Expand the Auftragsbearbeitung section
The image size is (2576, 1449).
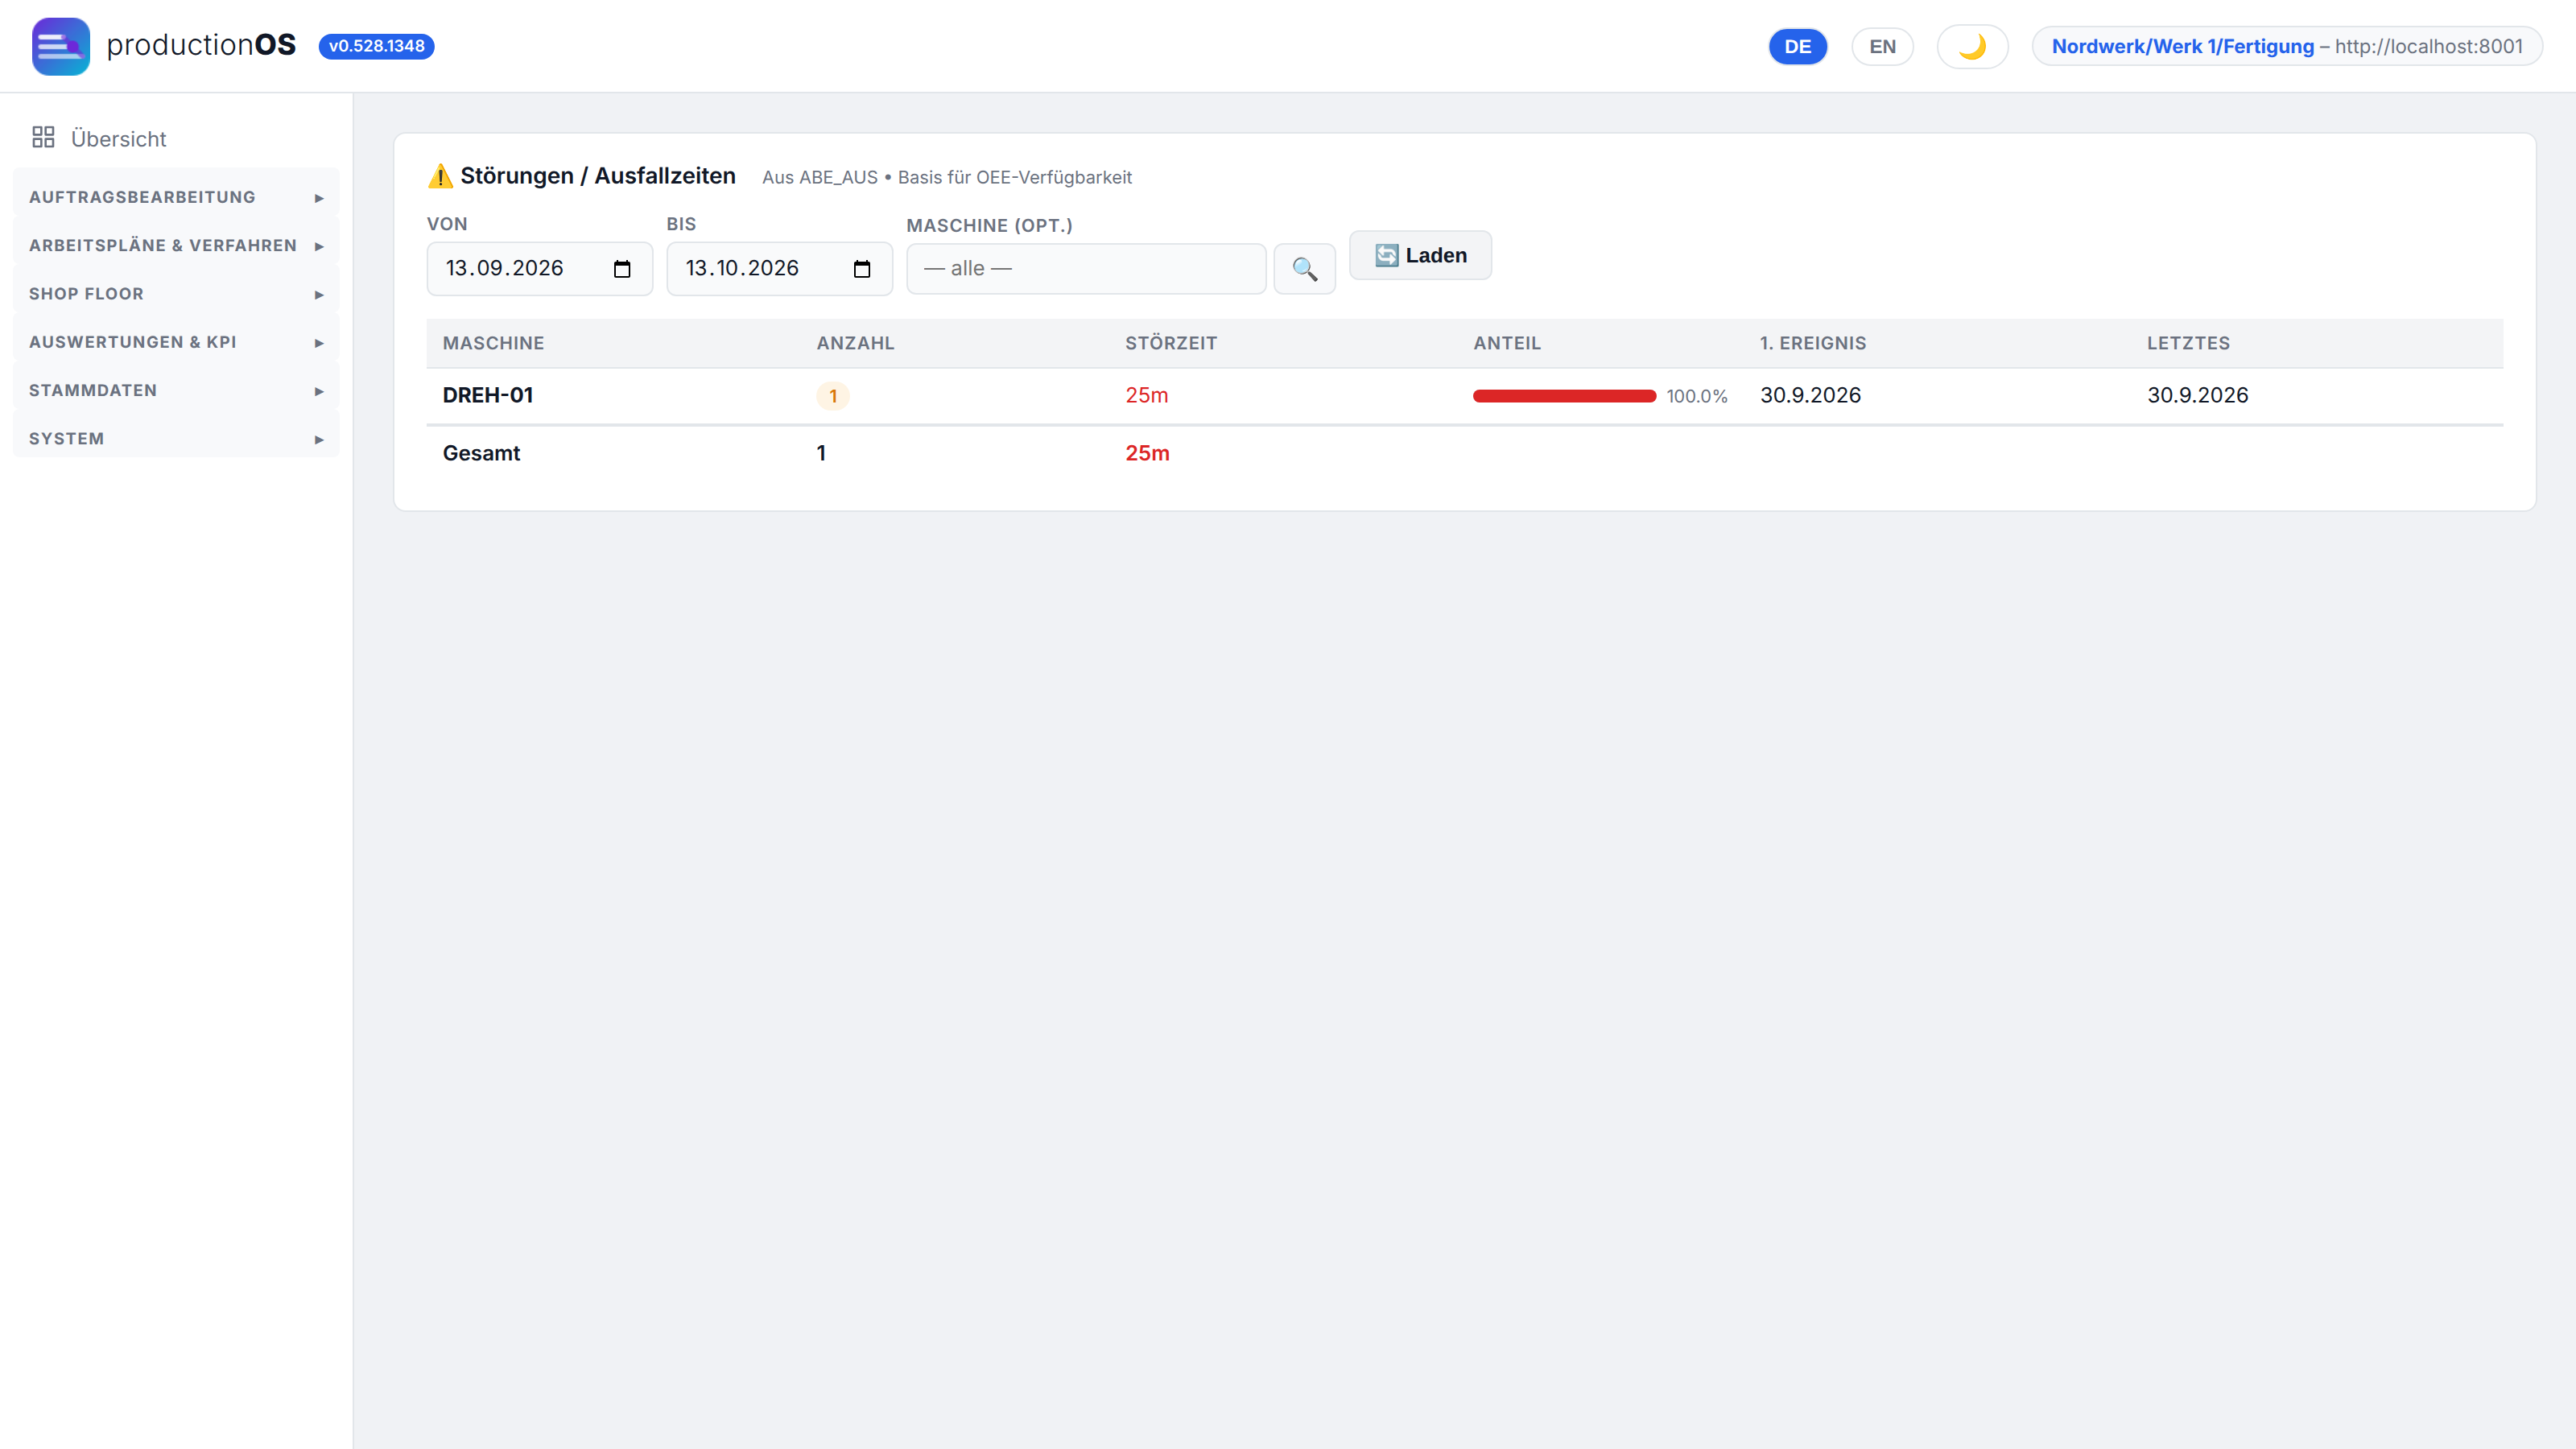[176, 197]
